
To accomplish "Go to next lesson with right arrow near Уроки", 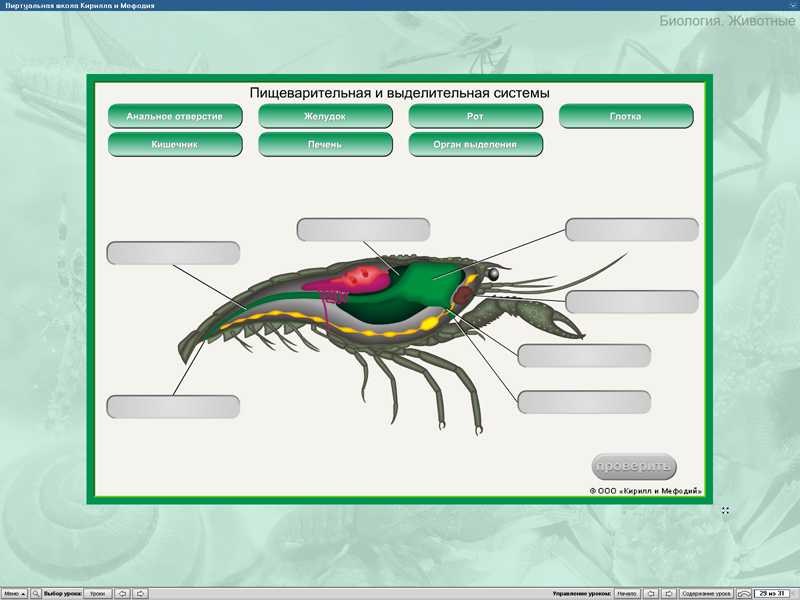I will click(142, 593).
